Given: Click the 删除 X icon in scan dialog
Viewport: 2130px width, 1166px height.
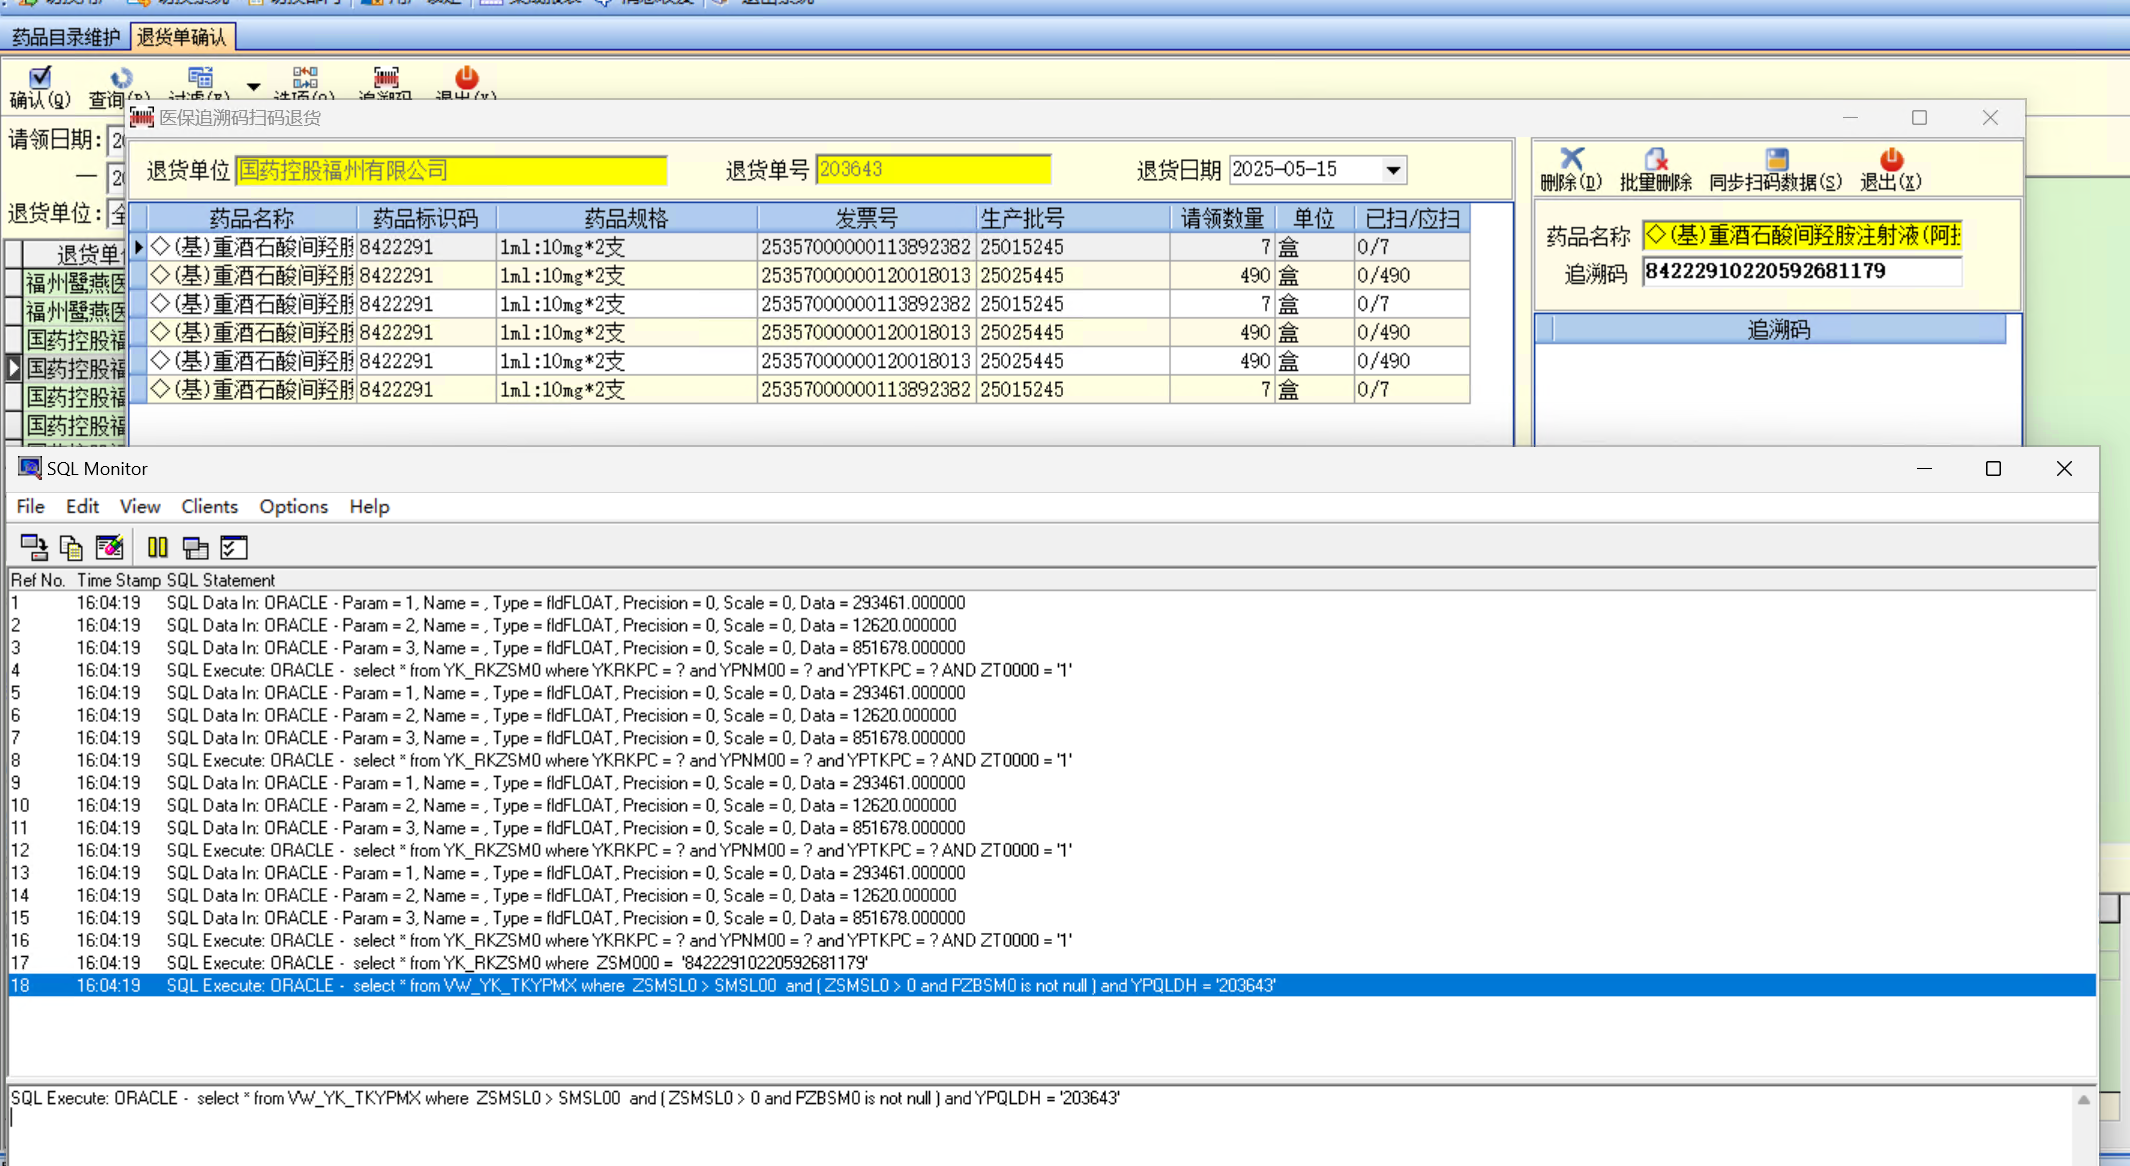Looking at the screenshot, I should (x=1571, y=160).
